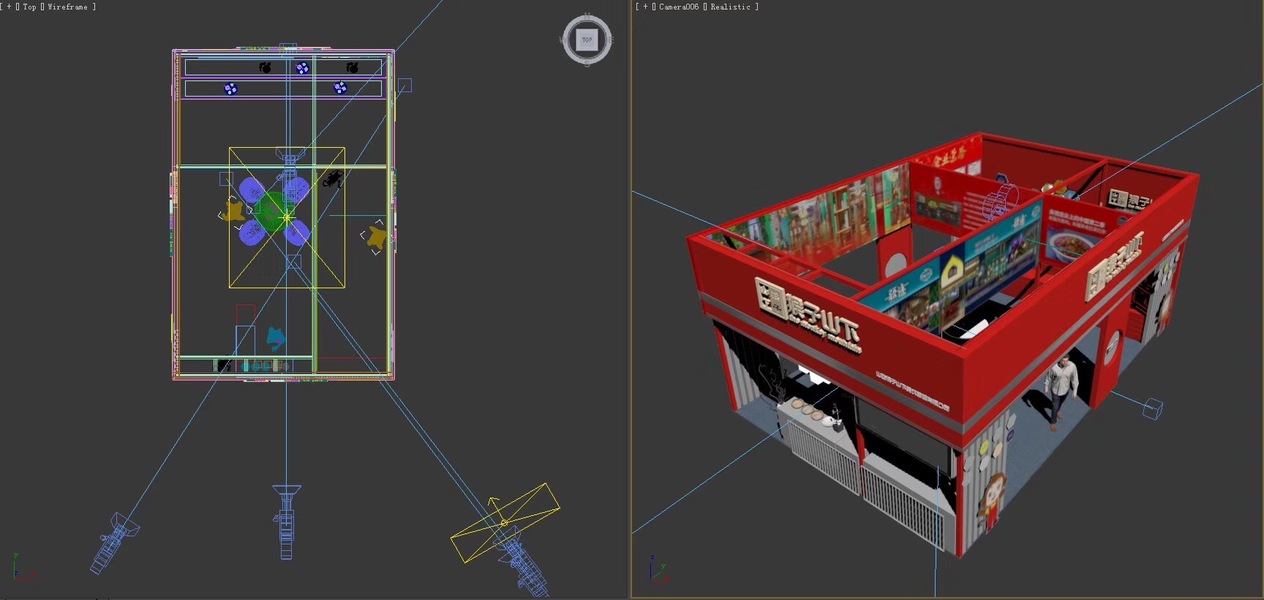This screenshot has height=600, width=1264.
Task: Select the center camera in Top view
Action: pyautogui.click(x=287, y=520)
